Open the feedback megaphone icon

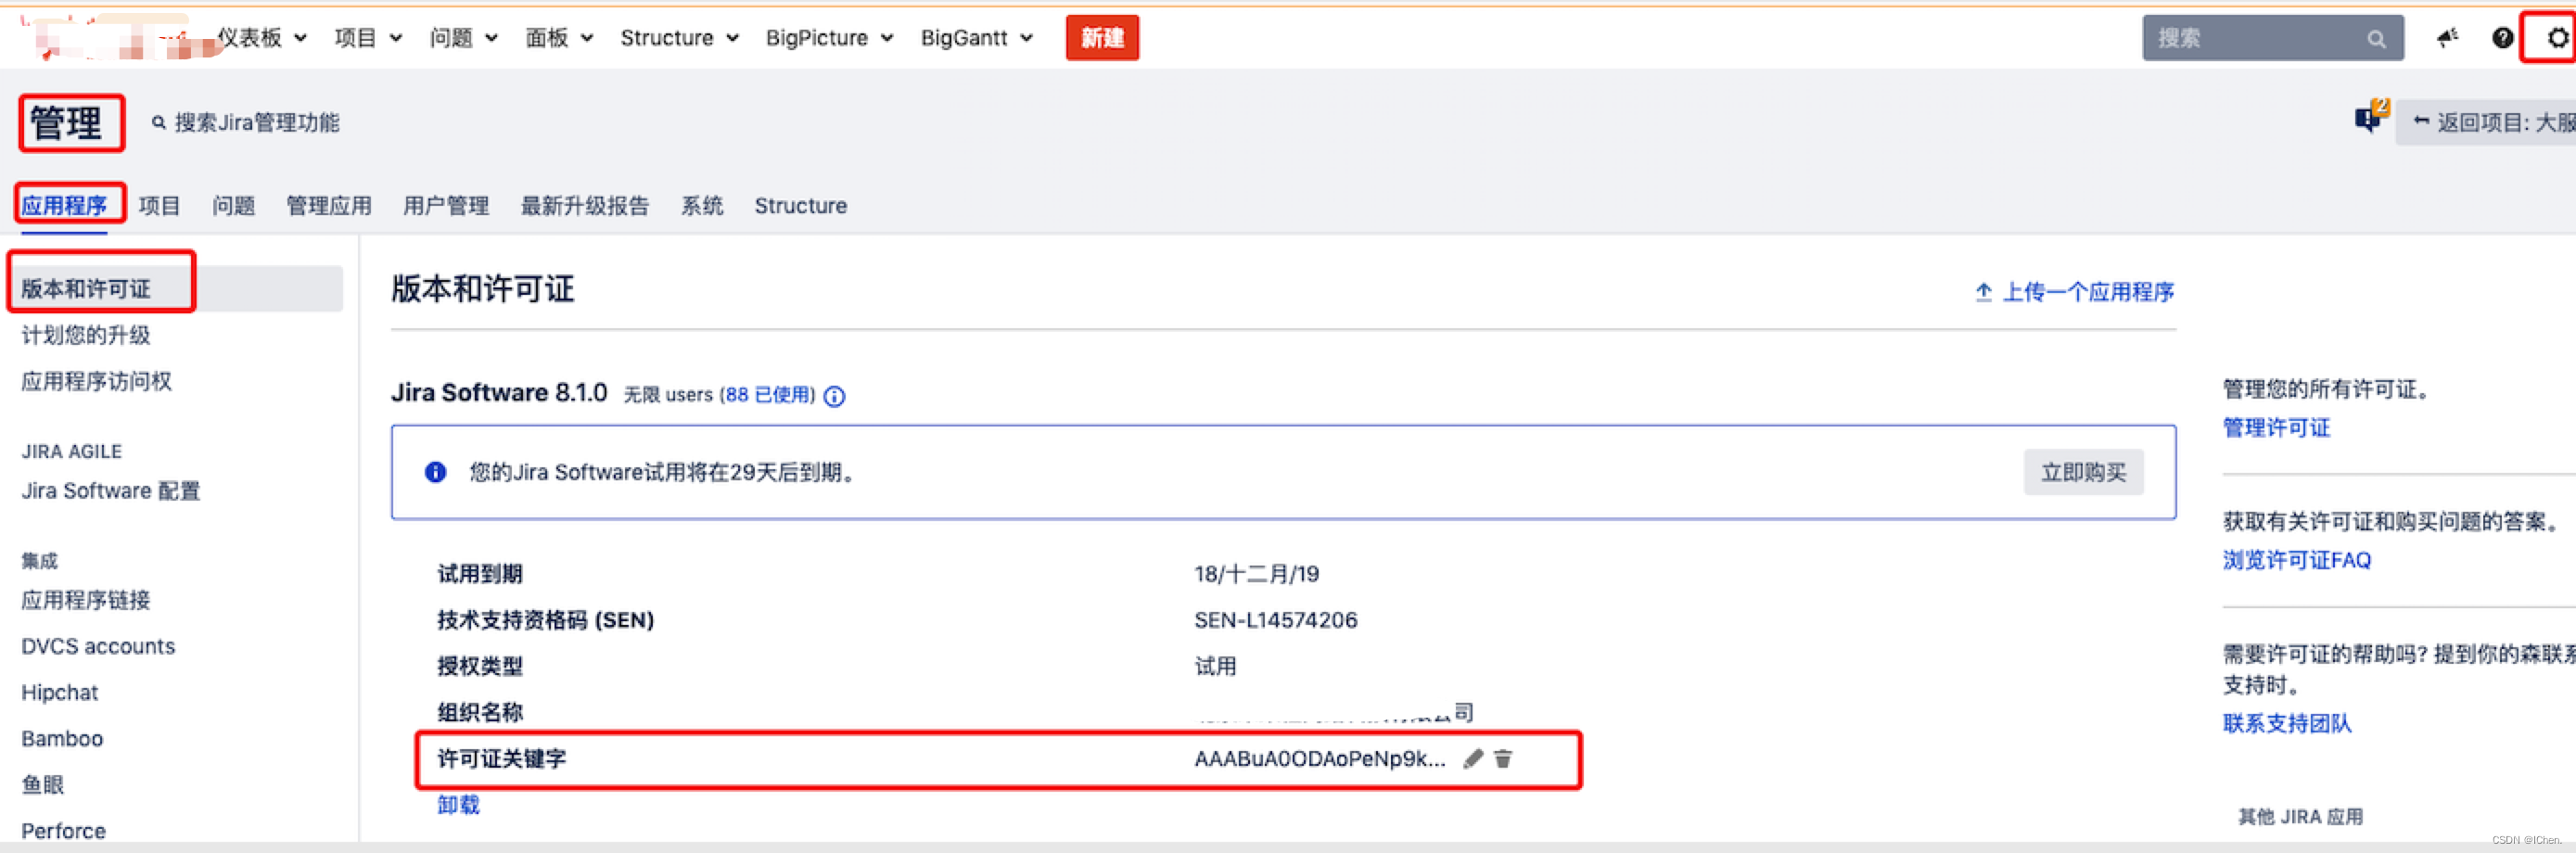click(x=2446, y=38)
